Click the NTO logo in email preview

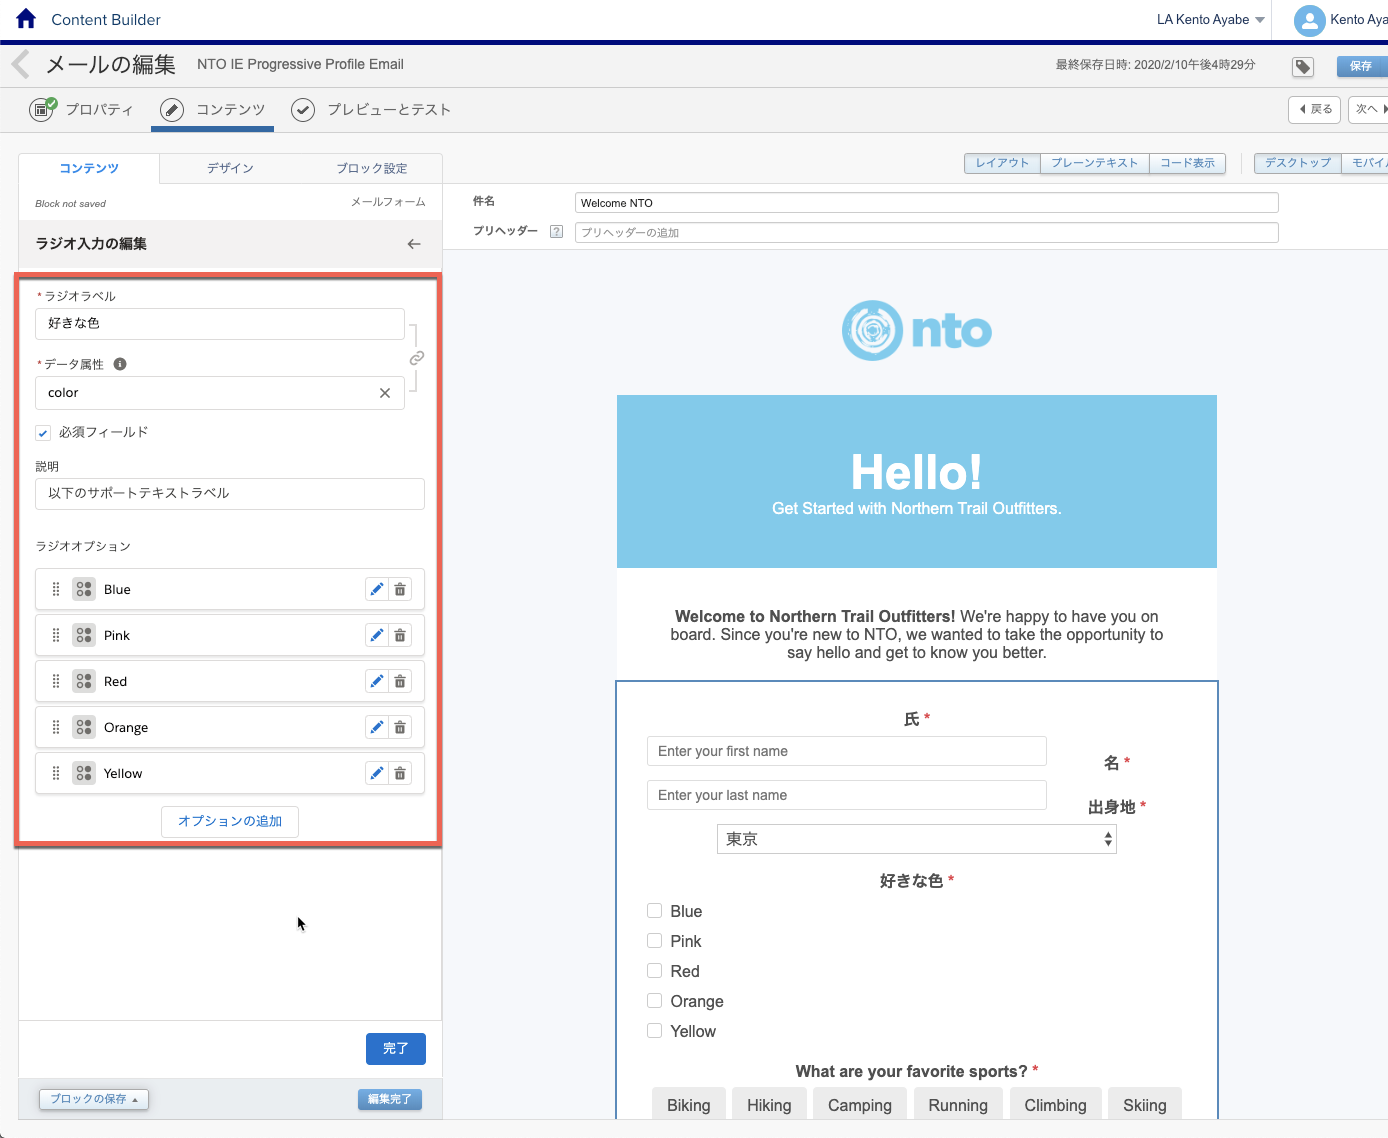point(917,330)
